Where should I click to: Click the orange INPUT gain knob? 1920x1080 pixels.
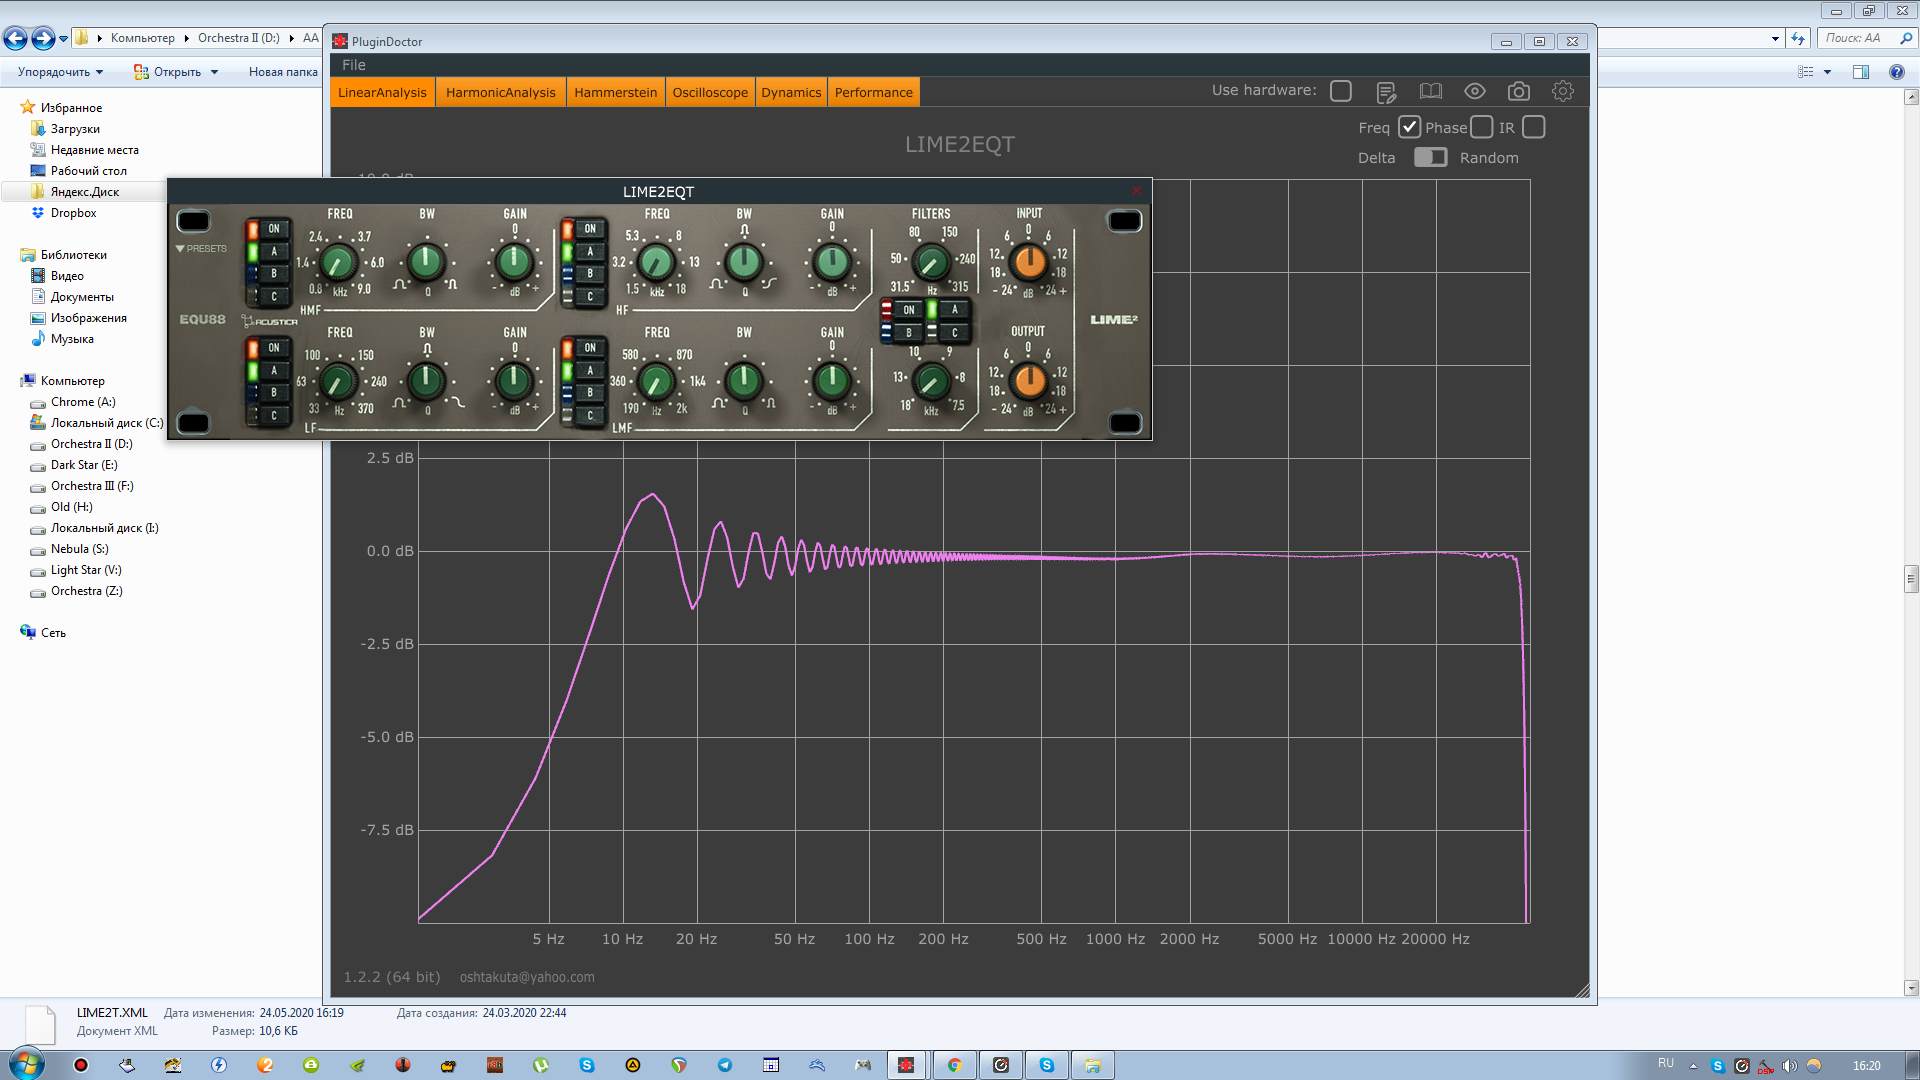click(x=1029, y=262)
